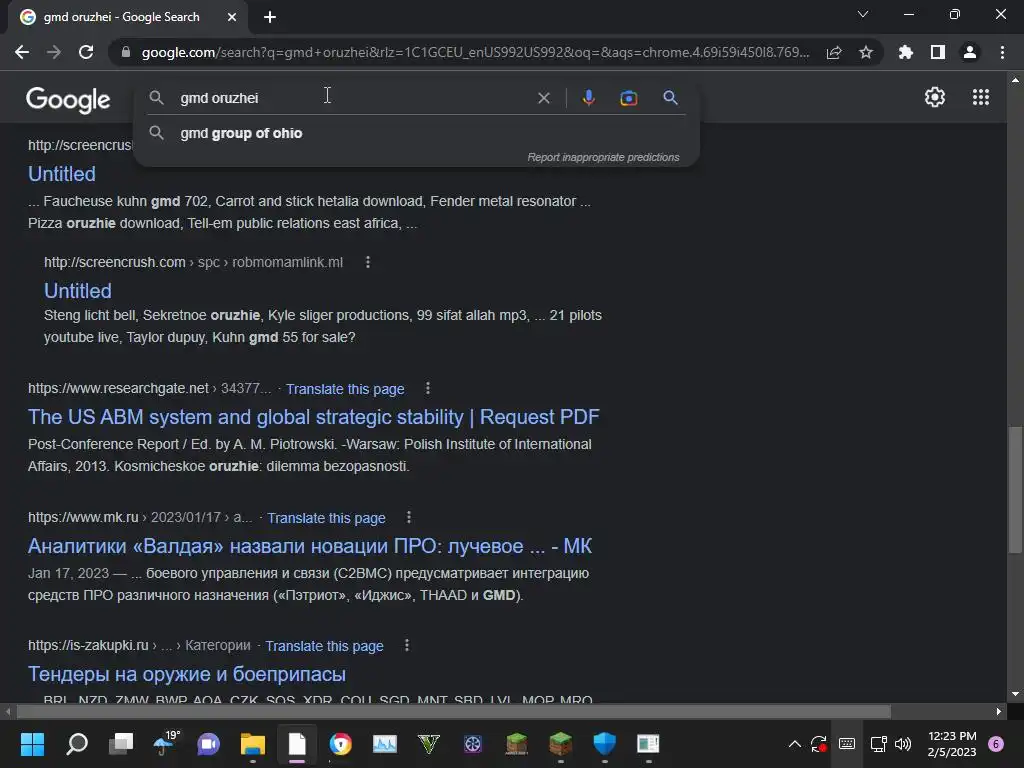Reload the Google search page
Screen dimensions: 1024x768
[86, 52]
